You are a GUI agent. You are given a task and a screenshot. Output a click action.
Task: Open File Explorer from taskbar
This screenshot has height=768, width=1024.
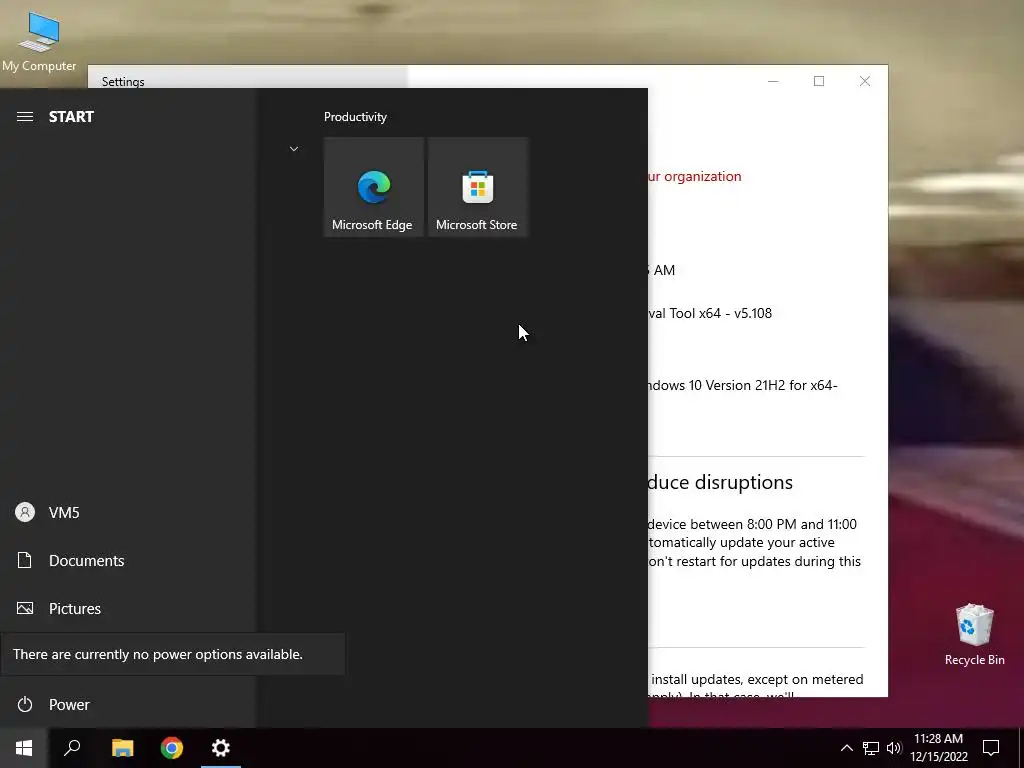pyautogui.click(x=122, y=748)
